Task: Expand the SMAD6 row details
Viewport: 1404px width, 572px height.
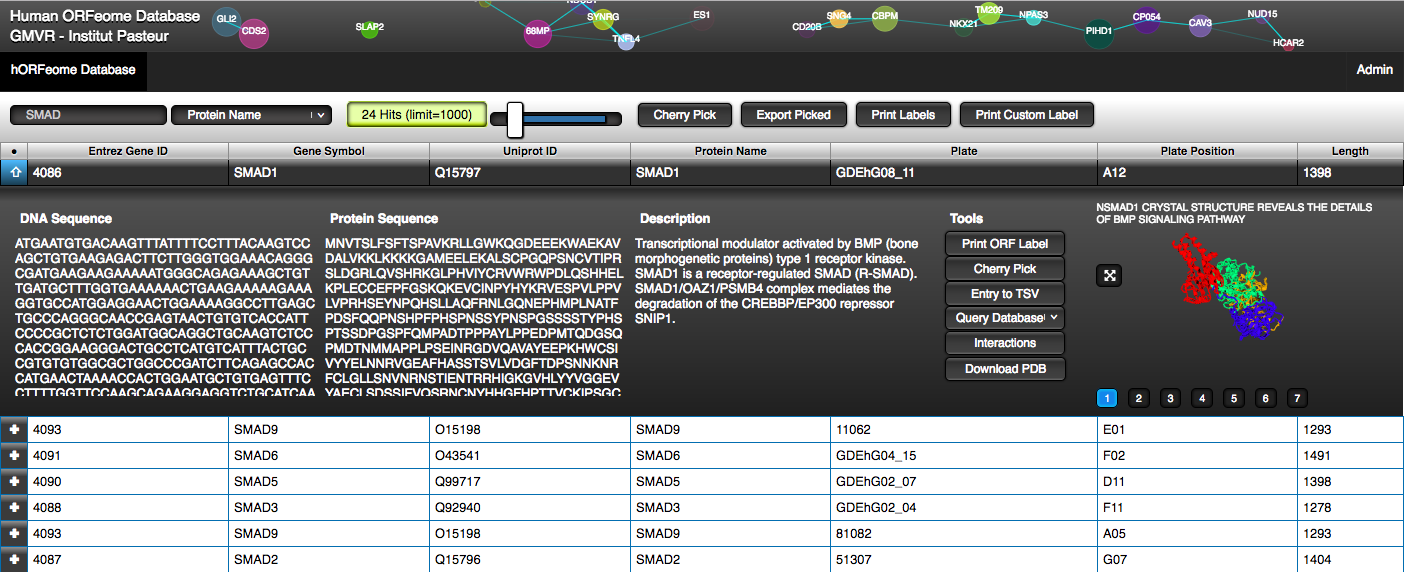Action: [x=14, y=455]
